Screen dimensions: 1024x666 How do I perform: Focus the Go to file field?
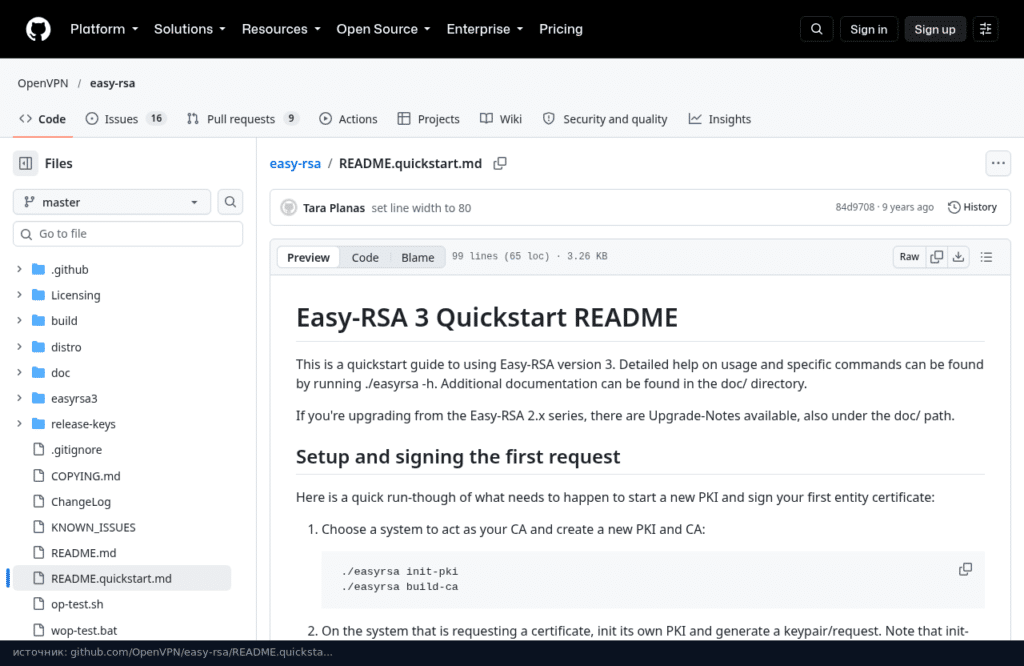128,234
